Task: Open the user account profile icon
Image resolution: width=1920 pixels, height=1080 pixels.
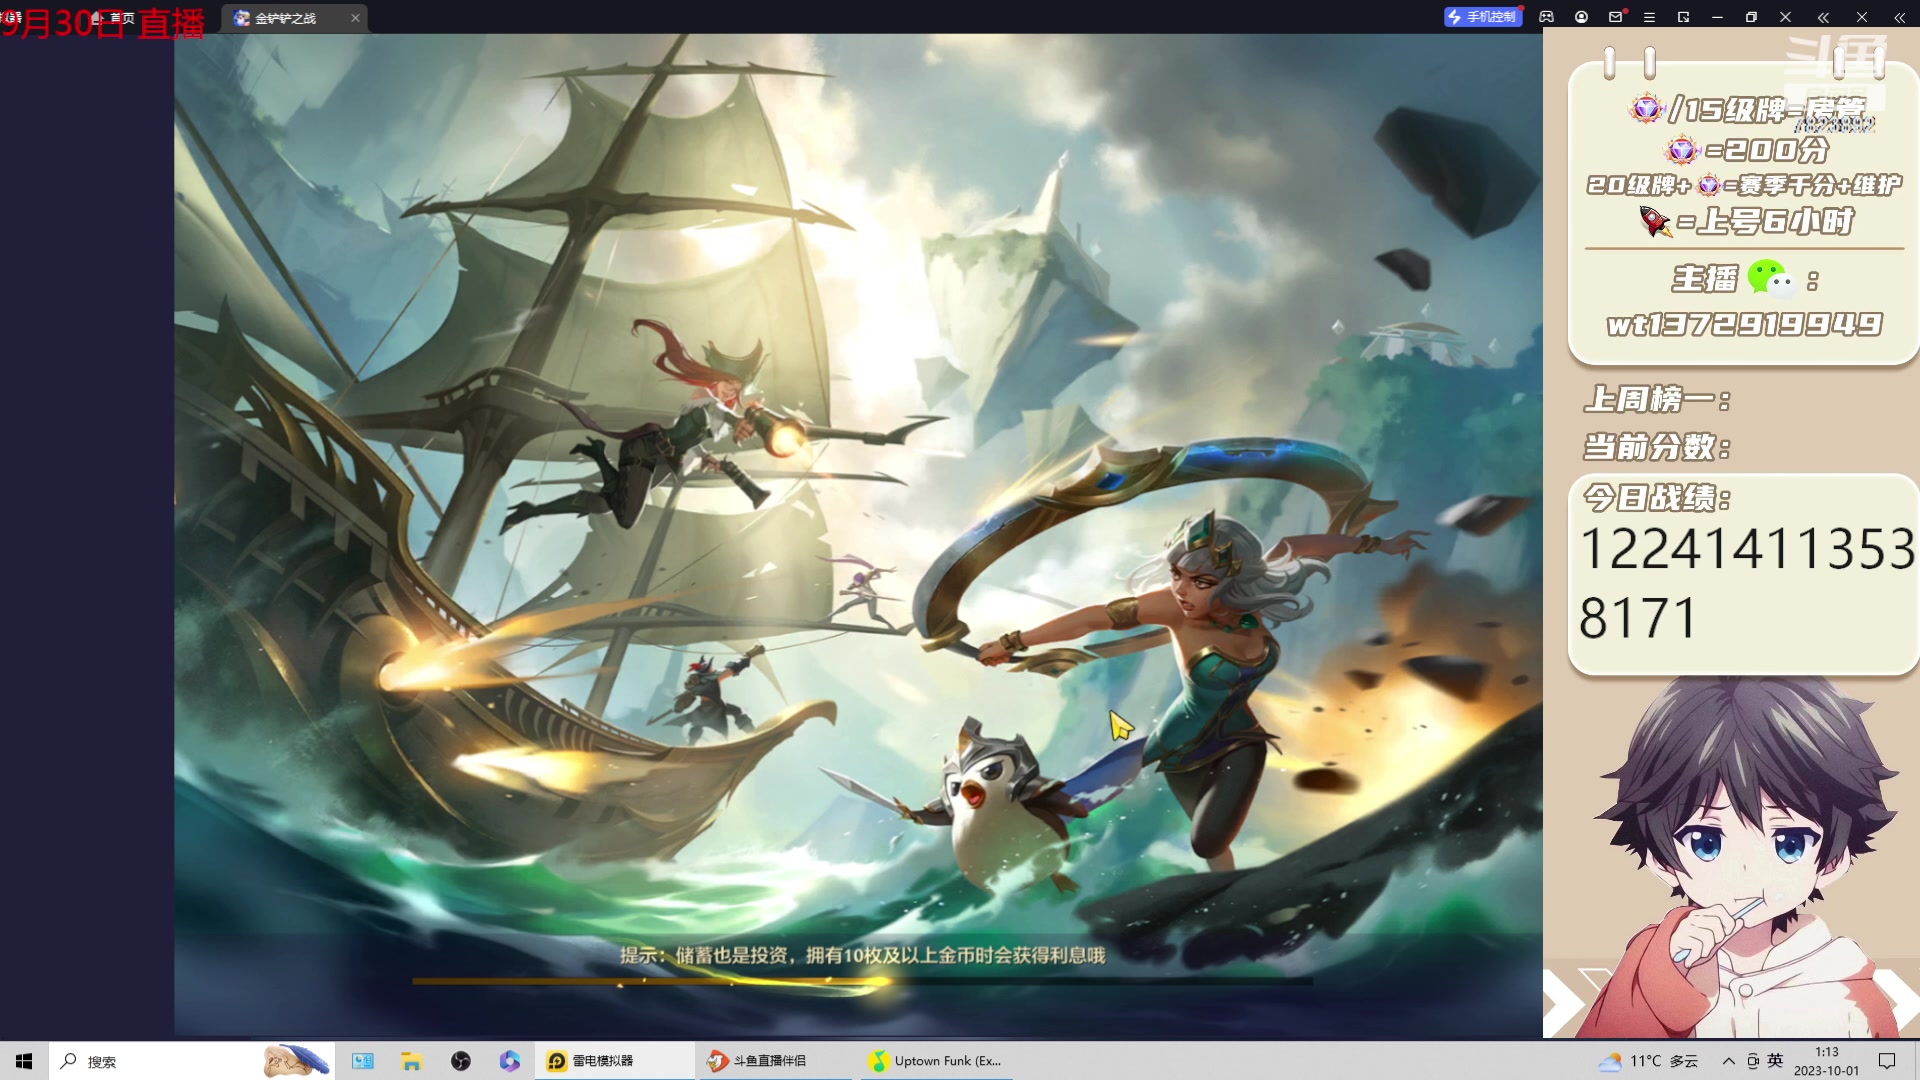Action: (x=1581, y=17)
